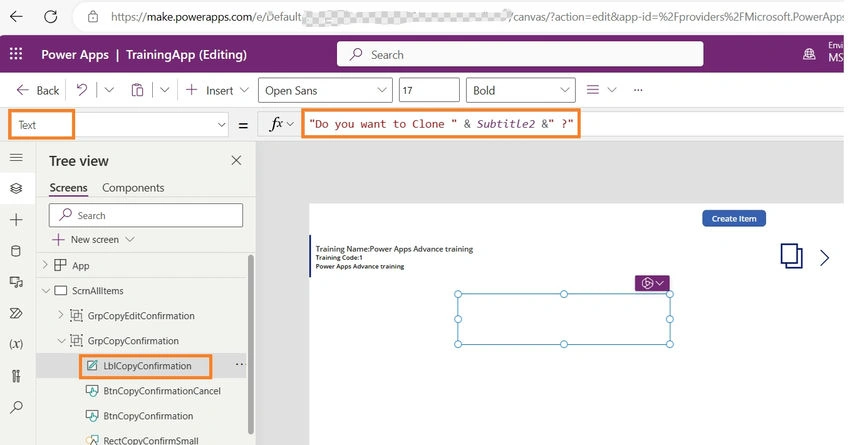This screenshot has height=445, width=850.
Task: Select the Tree view layers icon
Action: tap(16, 188)
